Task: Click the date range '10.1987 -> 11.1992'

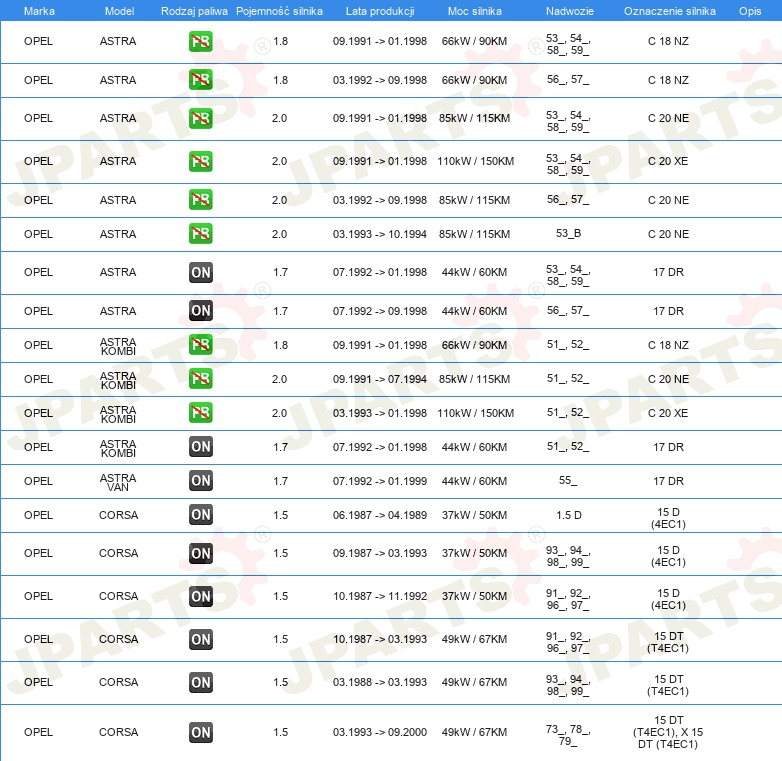Action: tap(380, 596)
